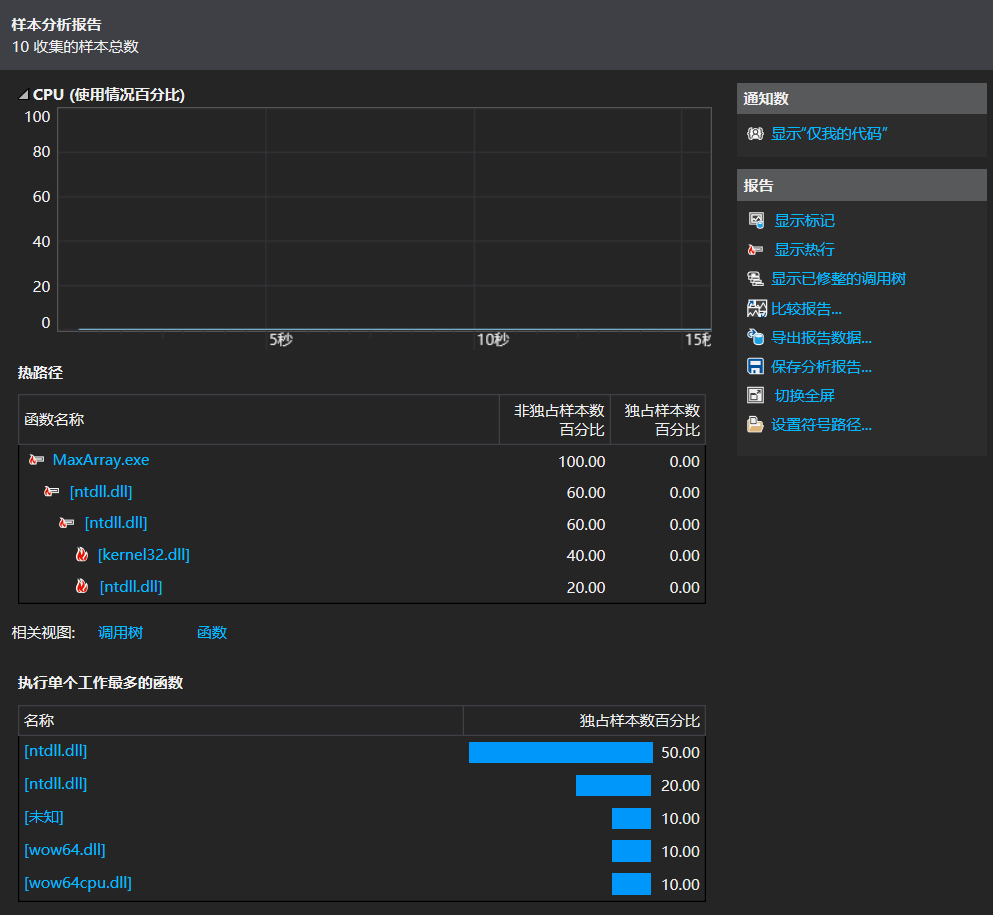Open the 设置符号路径... link

821,425
